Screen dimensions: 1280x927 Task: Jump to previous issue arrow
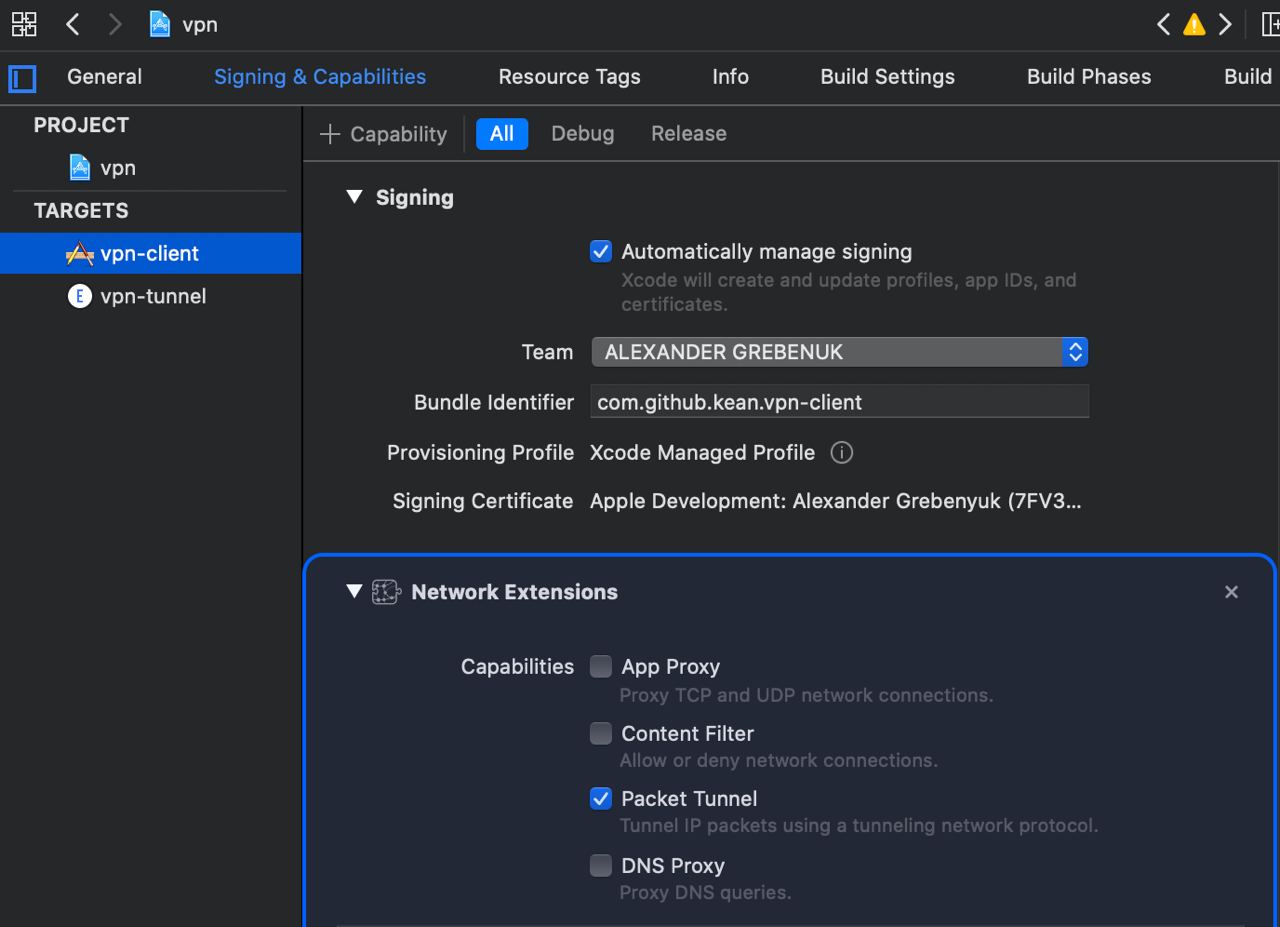tap(1163, 24)
